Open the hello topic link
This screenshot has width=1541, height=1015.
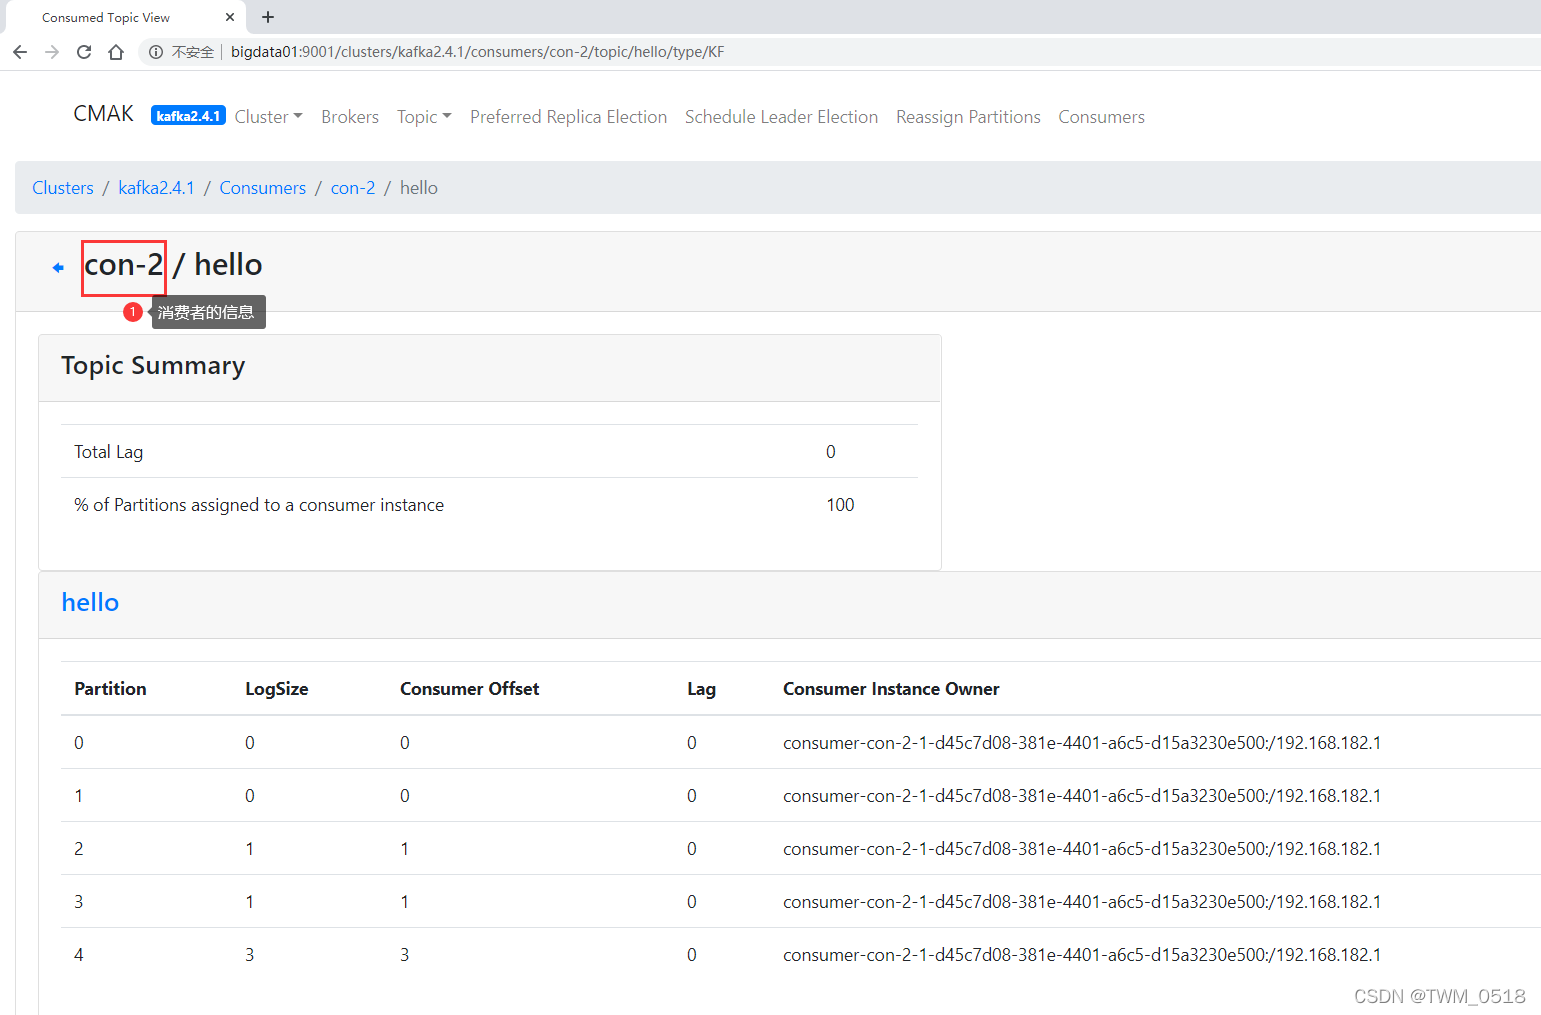tap(90, 602)
